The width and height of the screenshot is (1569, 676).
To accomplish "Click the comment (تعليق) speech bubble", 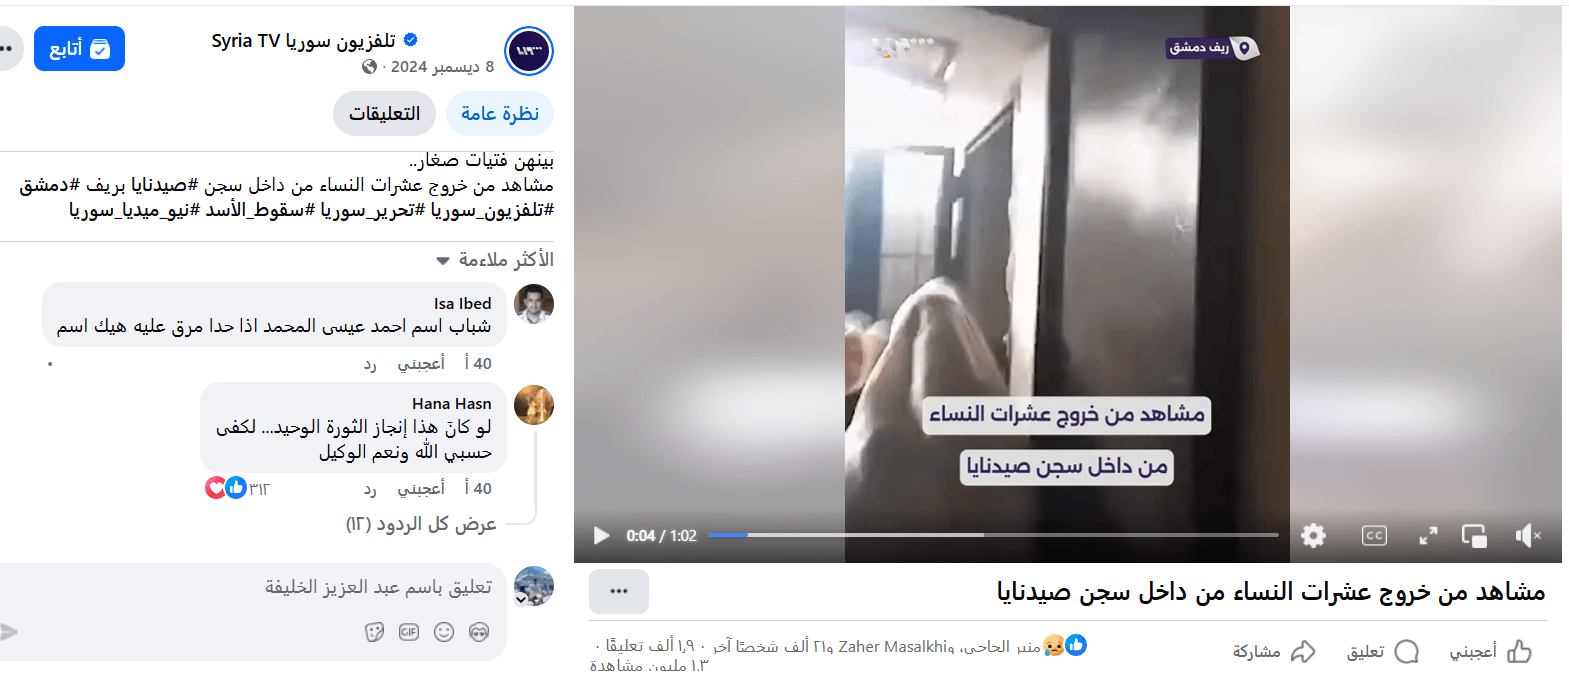I will click(1383, 652).
